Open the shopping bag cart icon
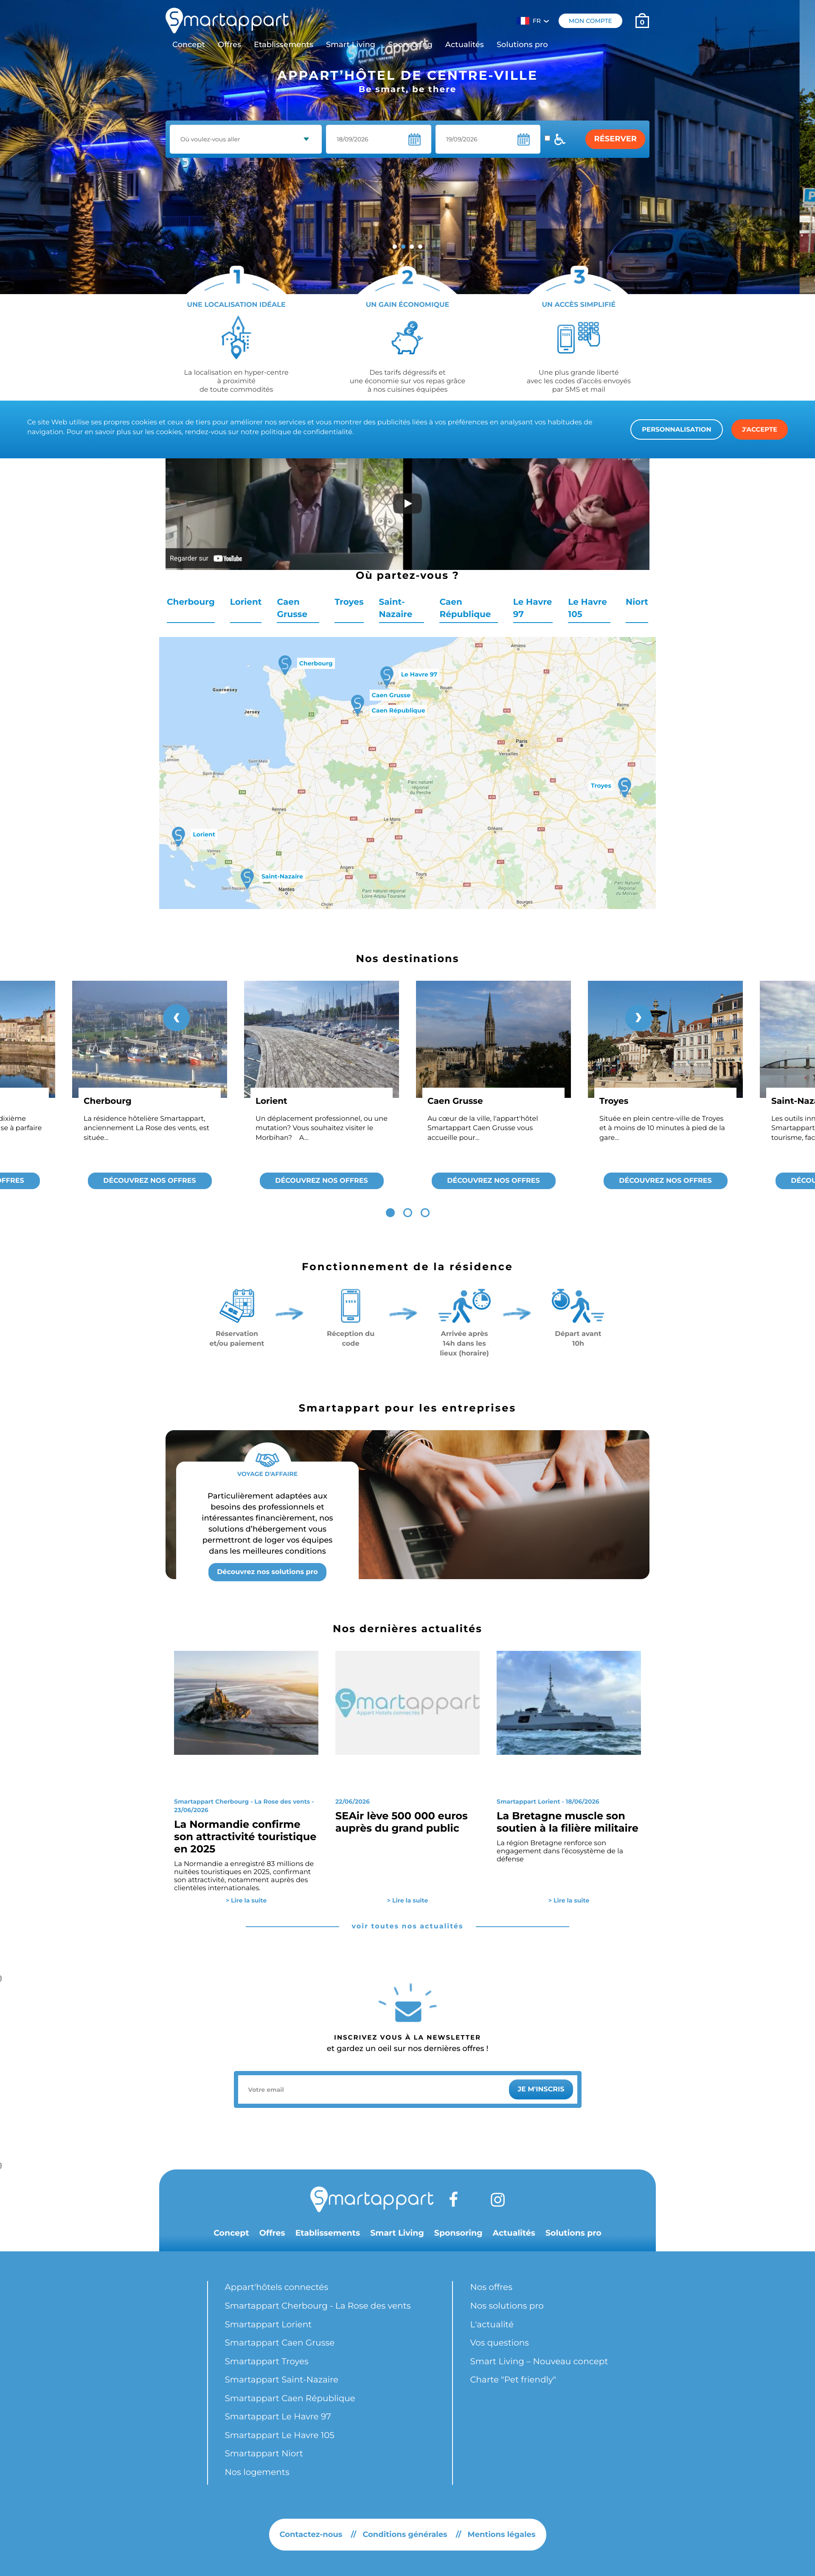This screenshot has height=2576, width=815. (x=642, y=20)
